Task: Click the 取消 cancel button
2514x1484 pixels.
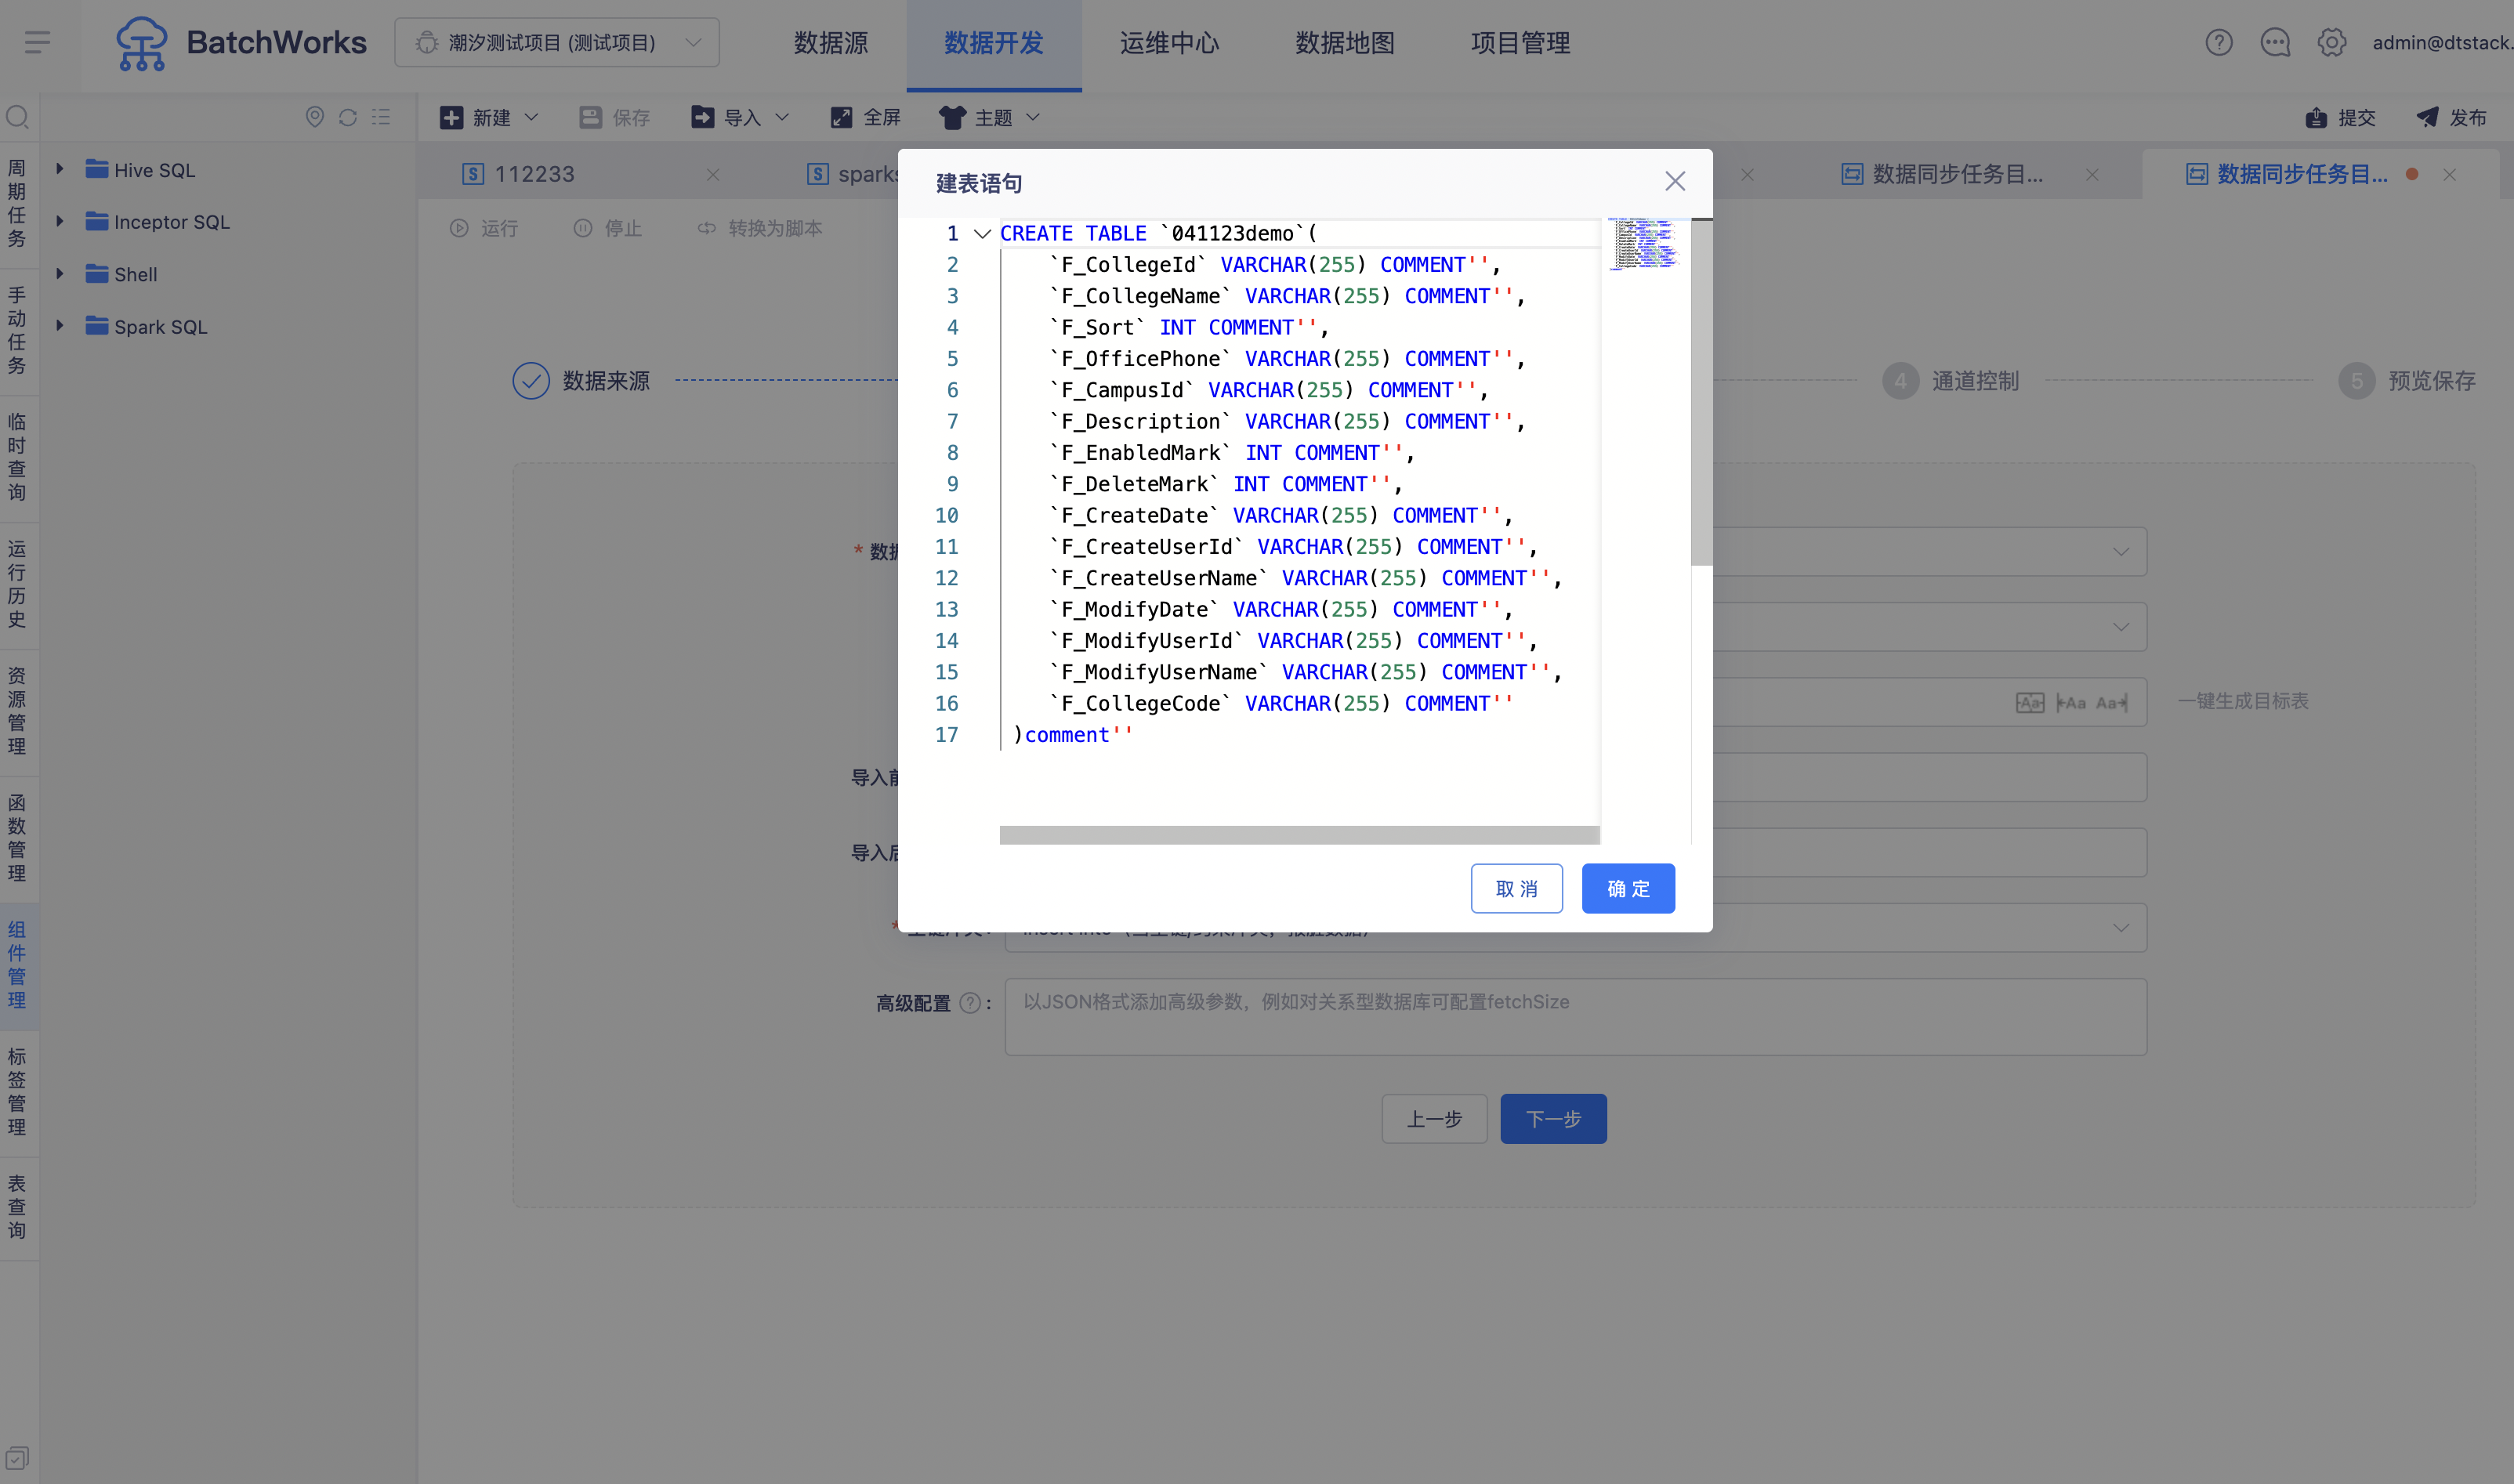Action: [1516, 888]
